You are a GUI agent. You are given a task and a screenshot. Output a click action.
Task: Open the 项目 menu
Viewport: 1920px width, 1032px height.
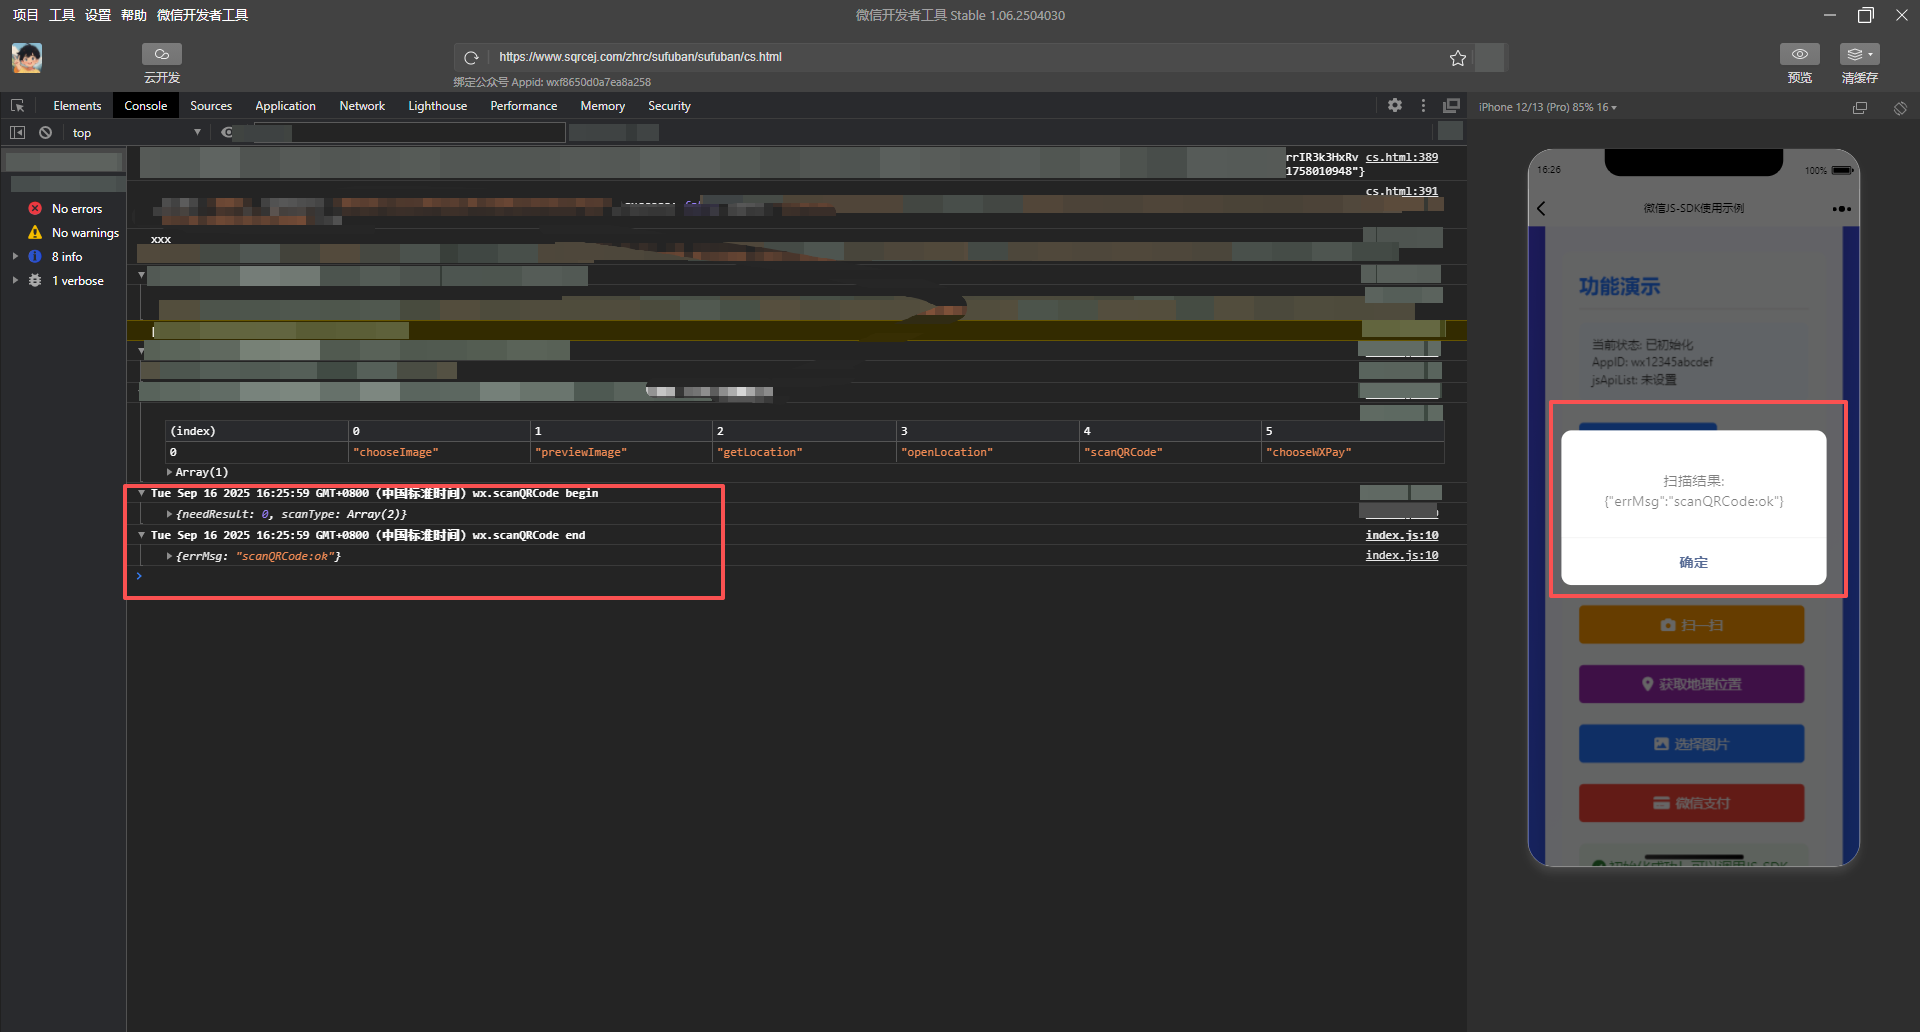(25, 15)
